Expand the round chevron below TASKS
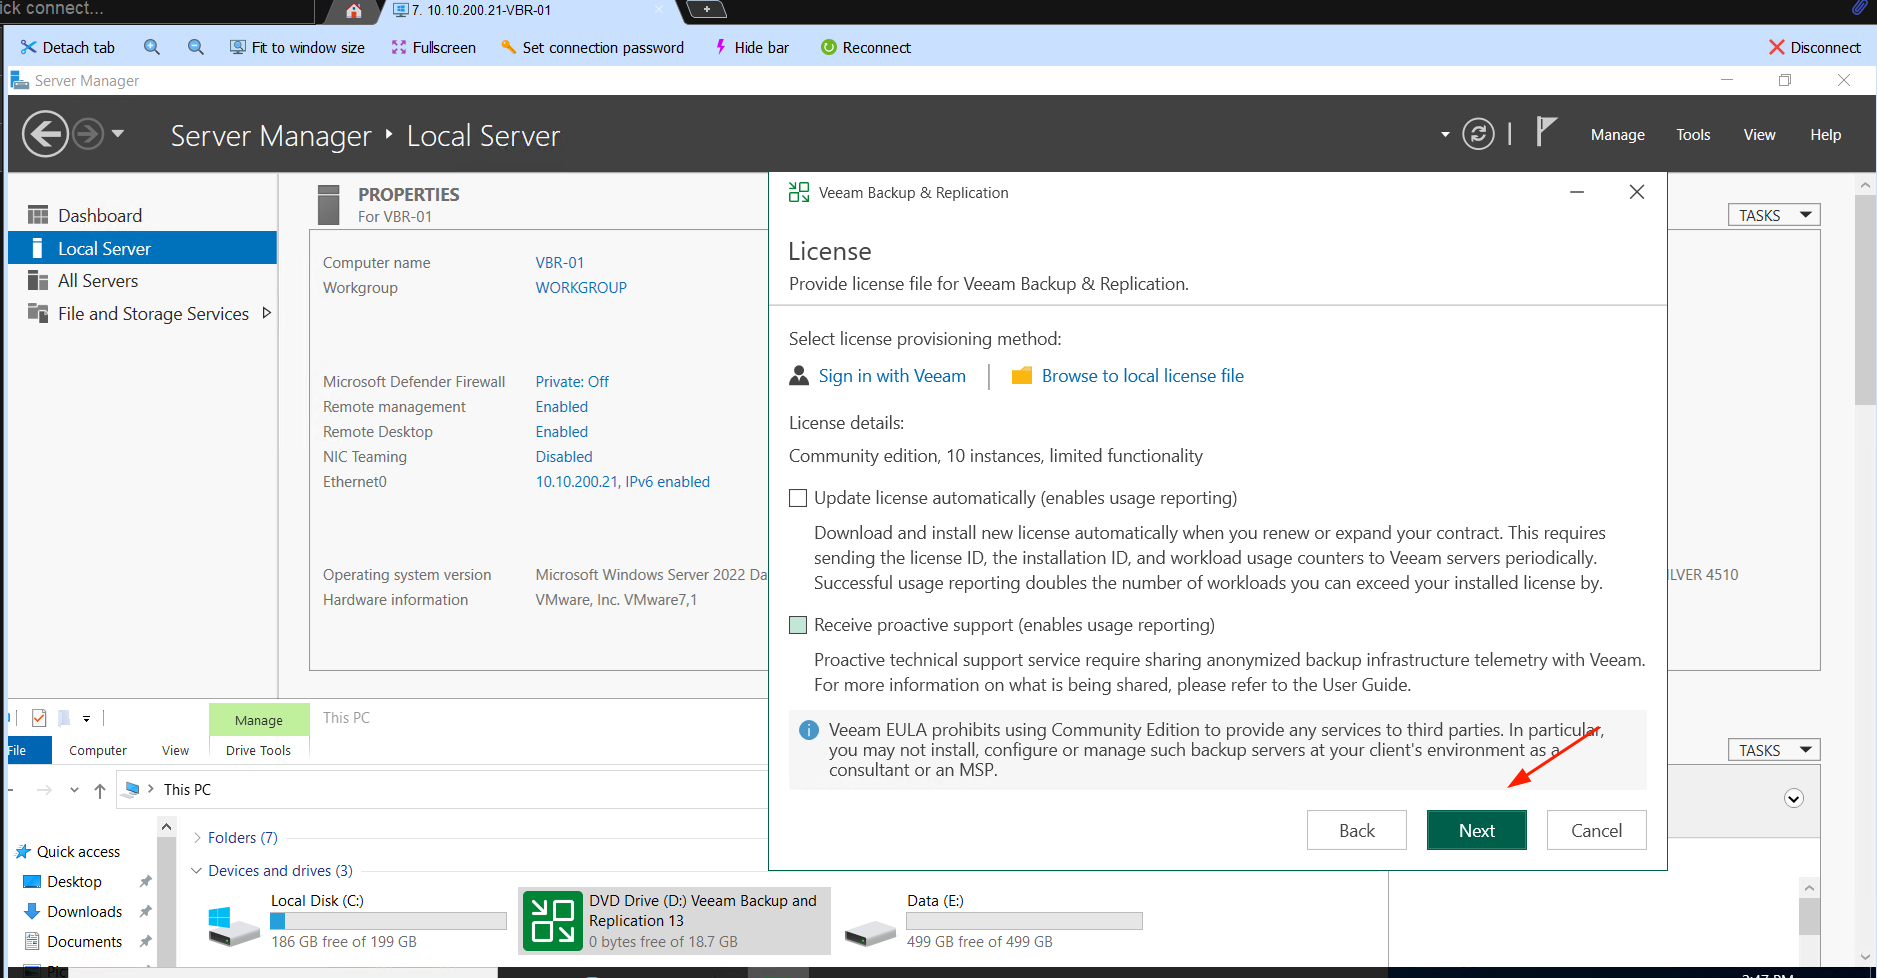Viewport: 1877px width, 978px height. 1794,798
